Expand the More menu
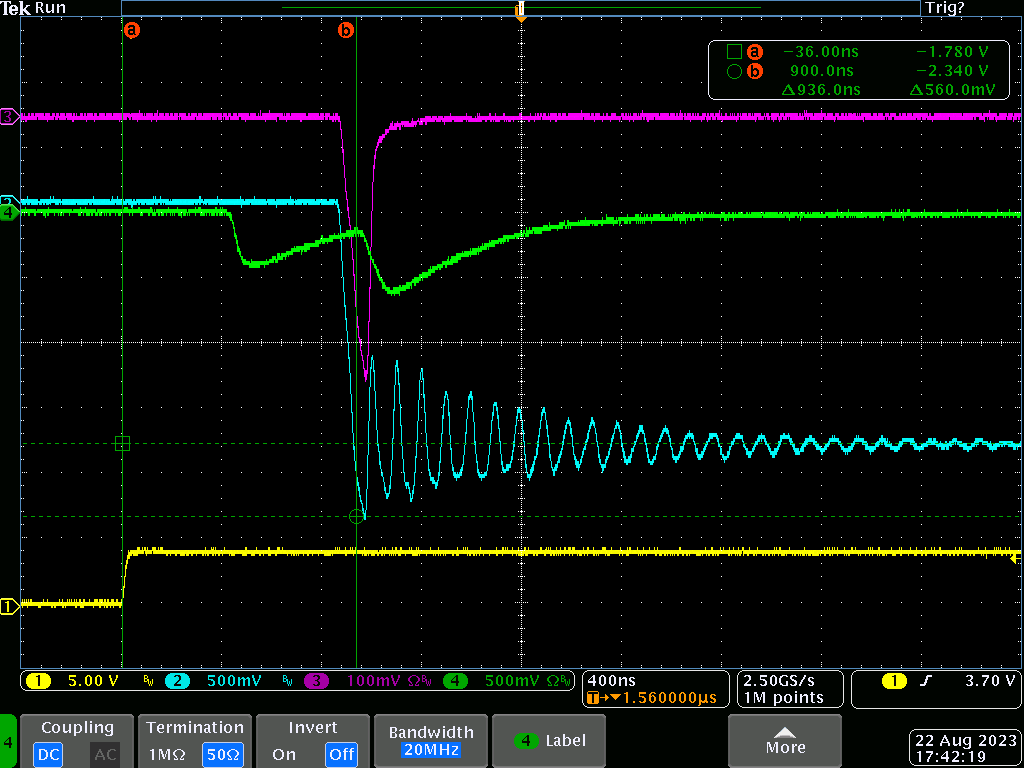1024x768 pixels. pyautogui.click(x=785, y=740)
